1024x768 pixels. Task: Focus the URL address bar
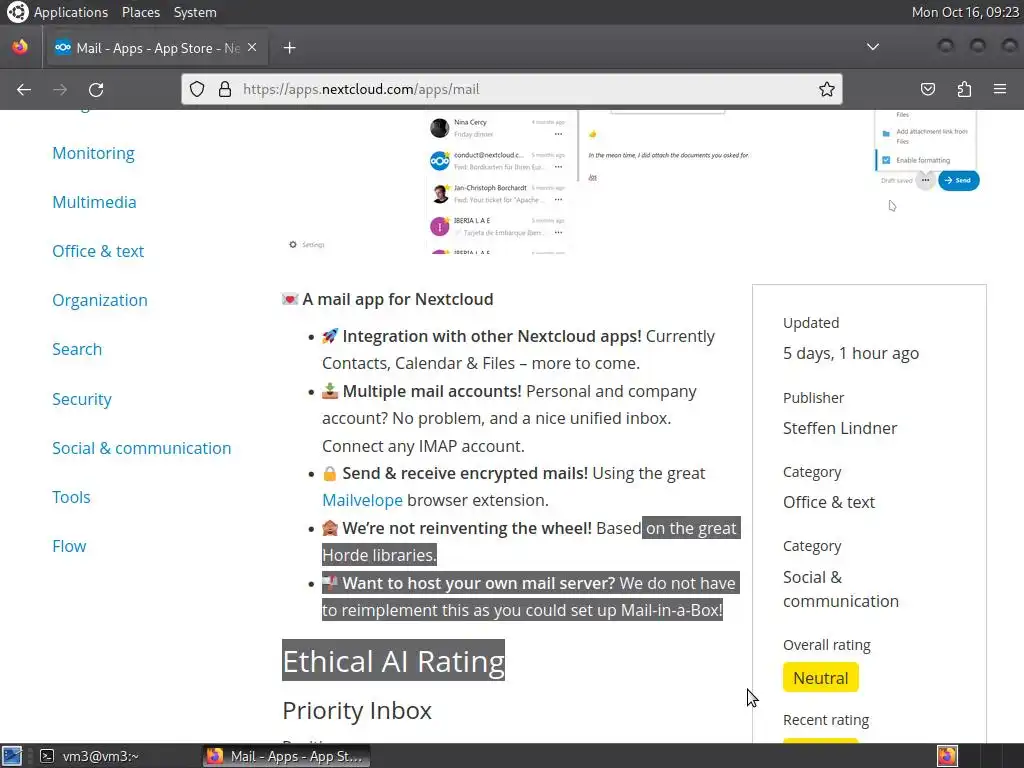511,89
